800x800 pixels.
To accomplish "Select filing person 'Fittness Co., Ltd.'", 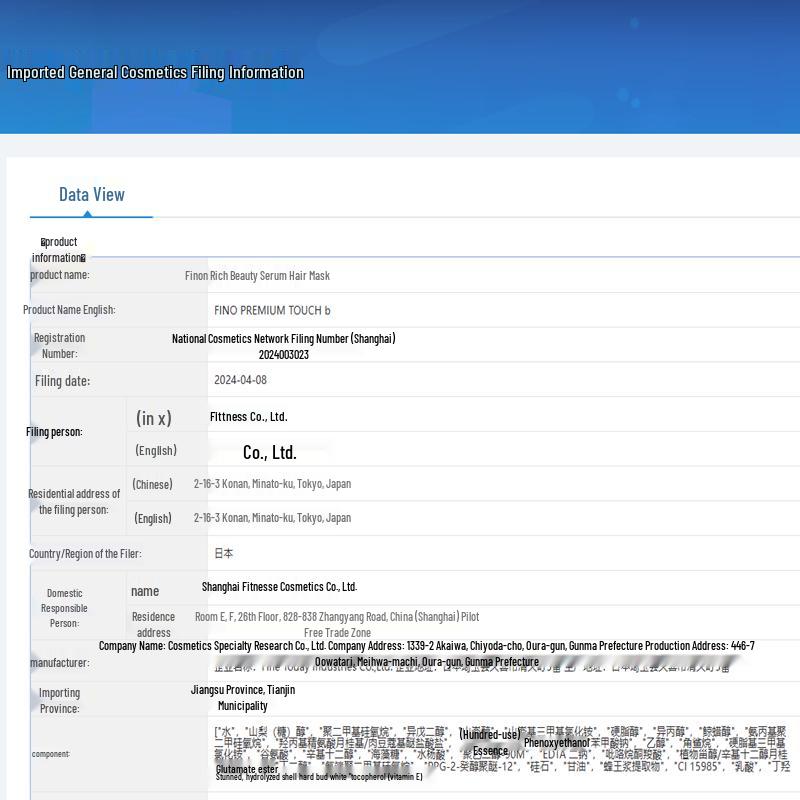I will point(248,417).
